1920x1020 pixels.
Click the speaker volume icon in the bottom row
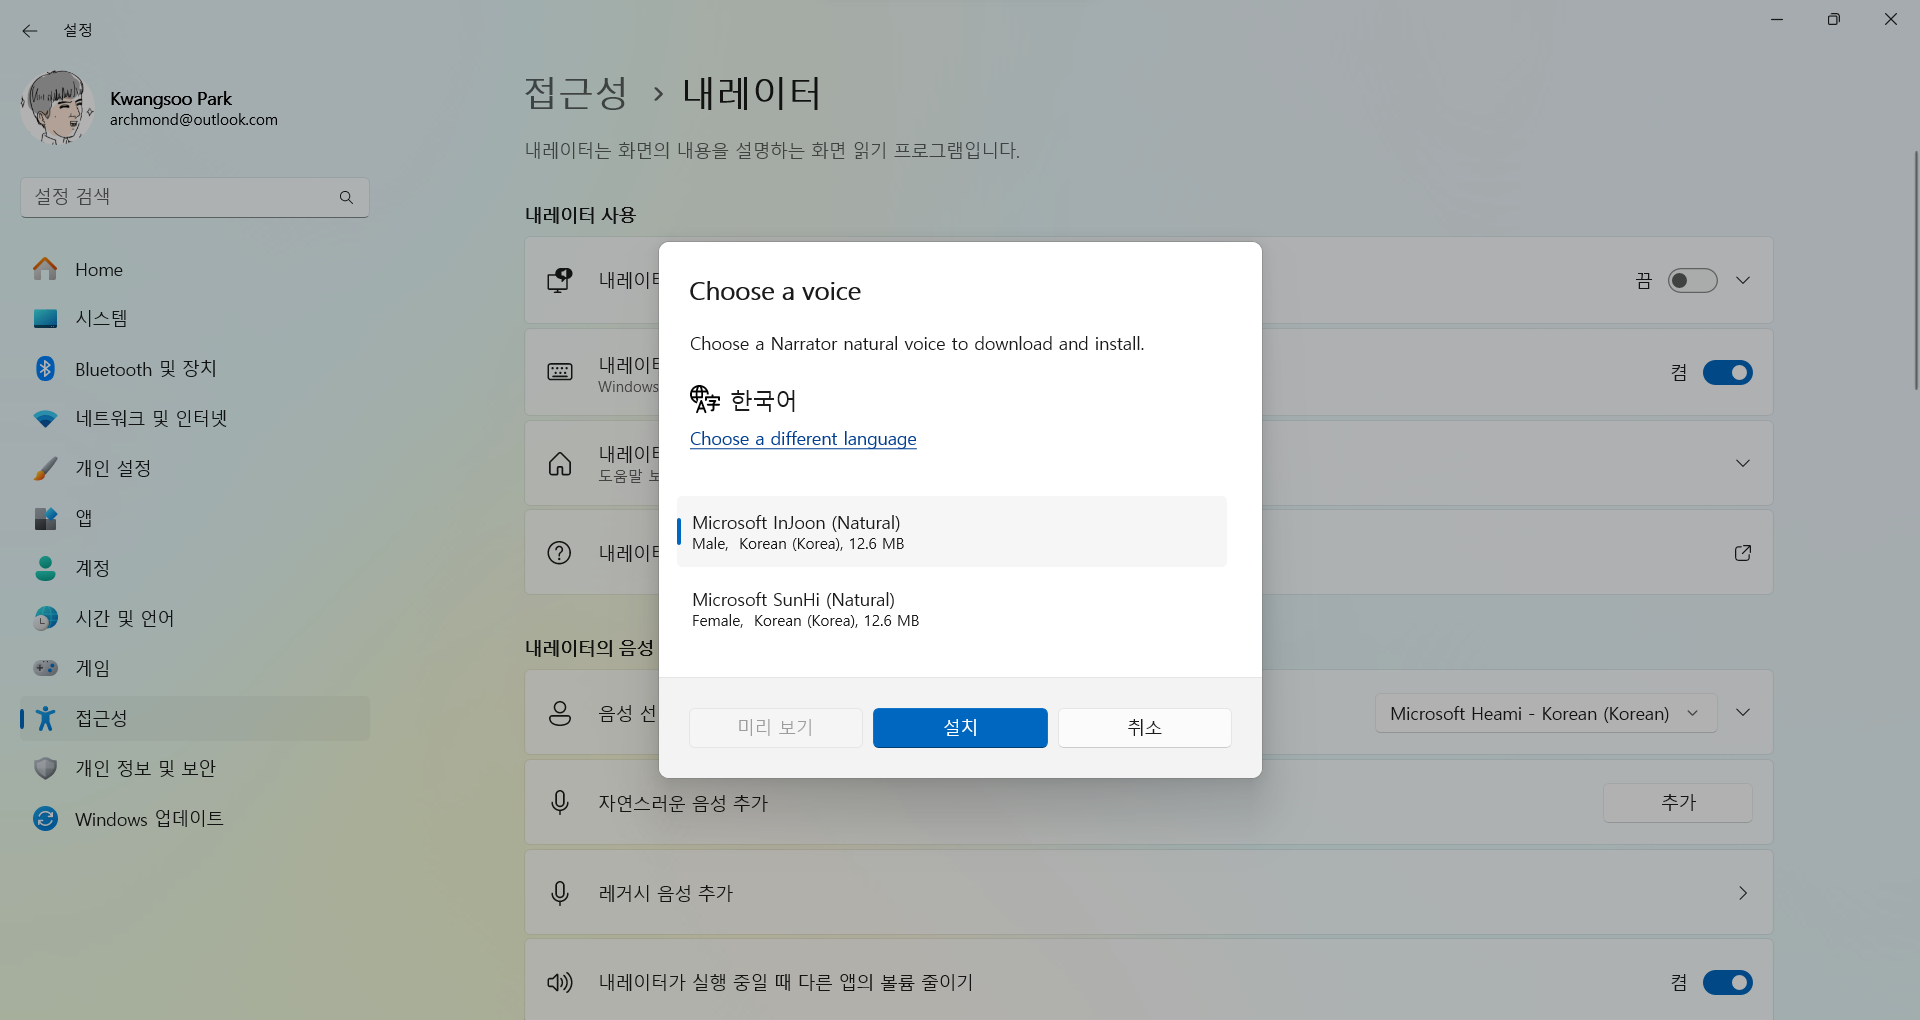click(560, 983)
